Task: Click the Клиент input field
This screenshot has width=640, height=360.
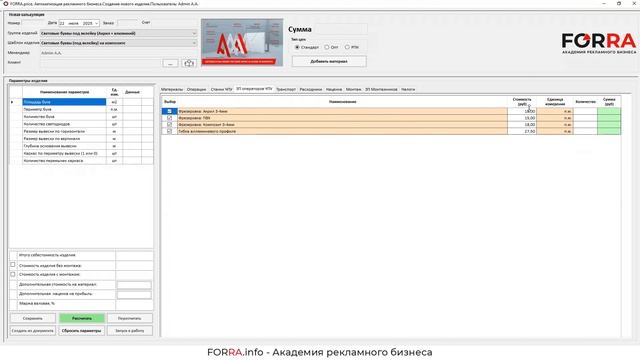Action: tap(100, 63)
